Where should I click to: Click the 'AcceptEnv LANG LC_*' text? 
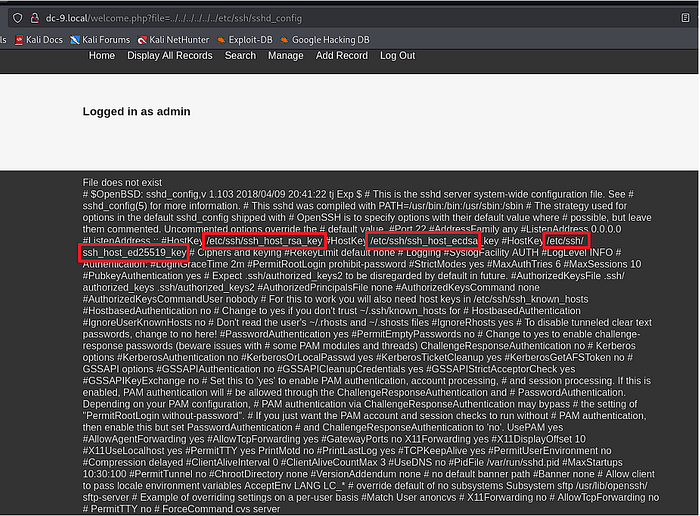point(295,486)
